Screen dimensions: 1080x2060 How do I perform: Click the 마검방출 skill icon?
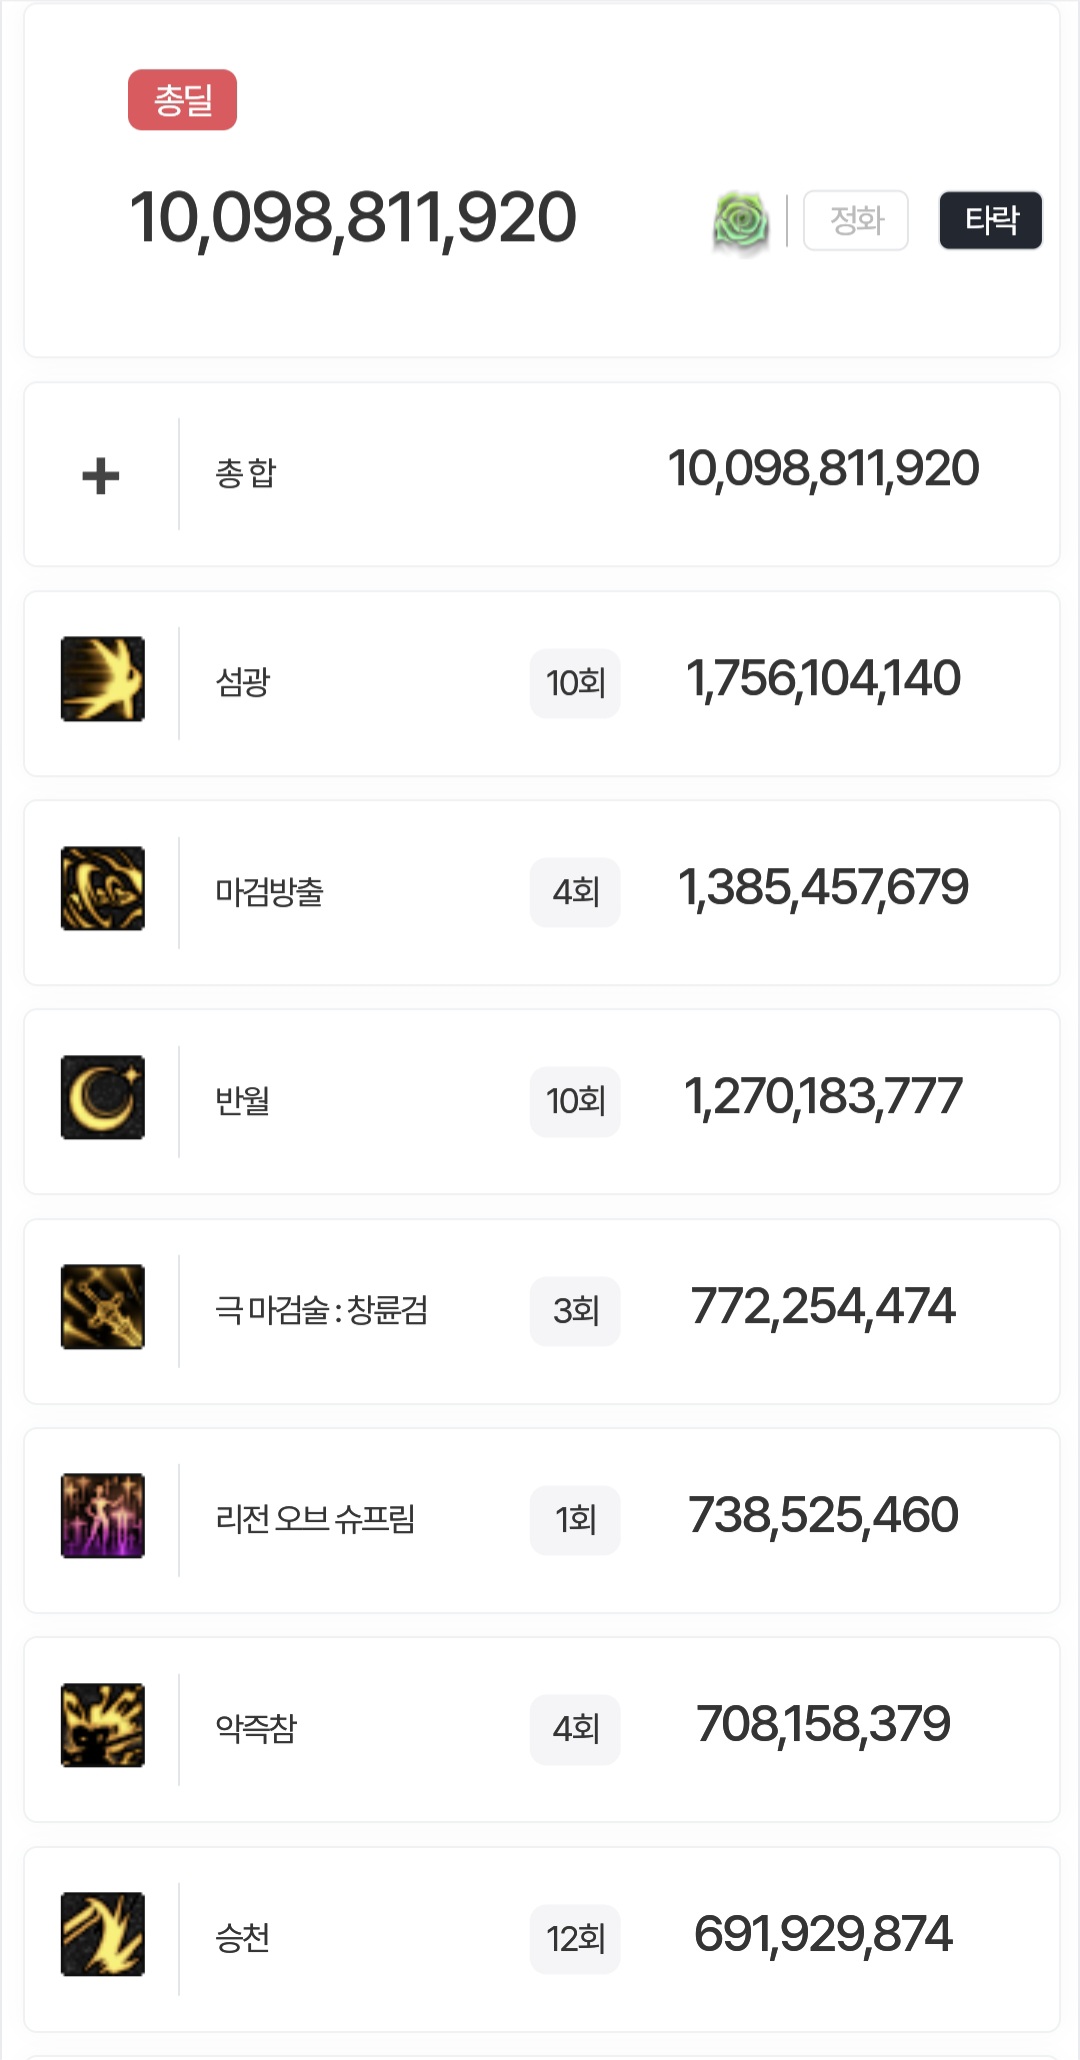pos(103,888)
